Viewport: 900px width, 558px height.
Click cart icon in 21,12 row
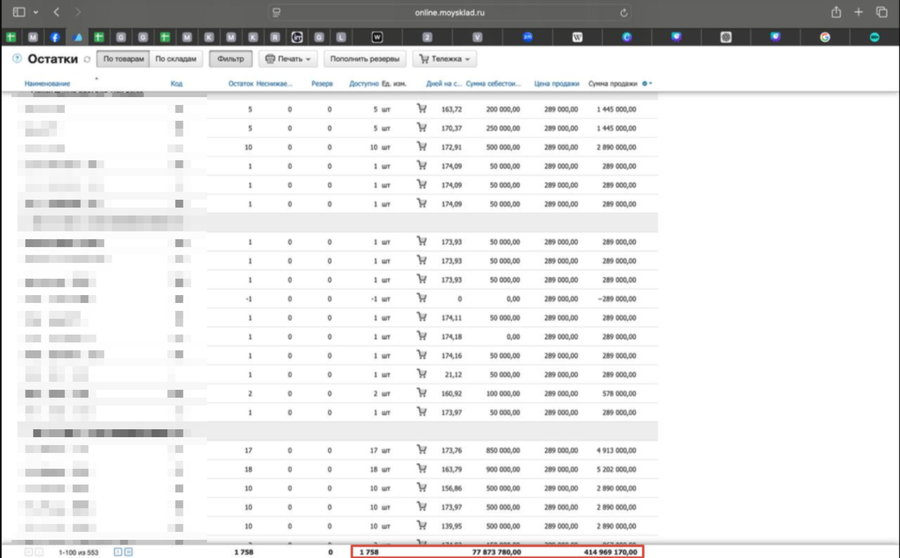point(422,374)
